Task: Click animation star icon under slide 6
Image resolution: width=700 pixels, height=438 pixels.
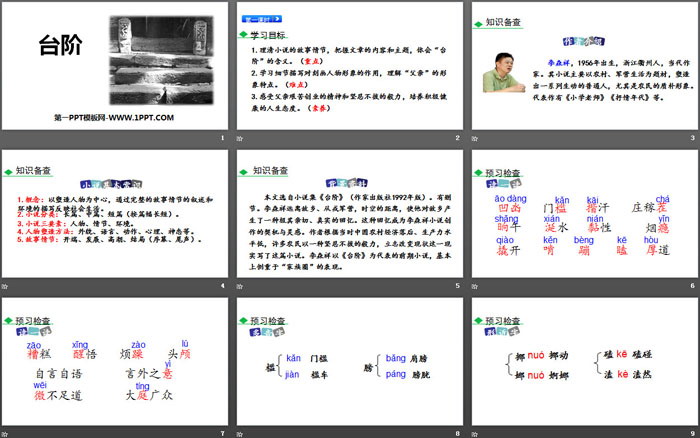Action: point(475,286)
